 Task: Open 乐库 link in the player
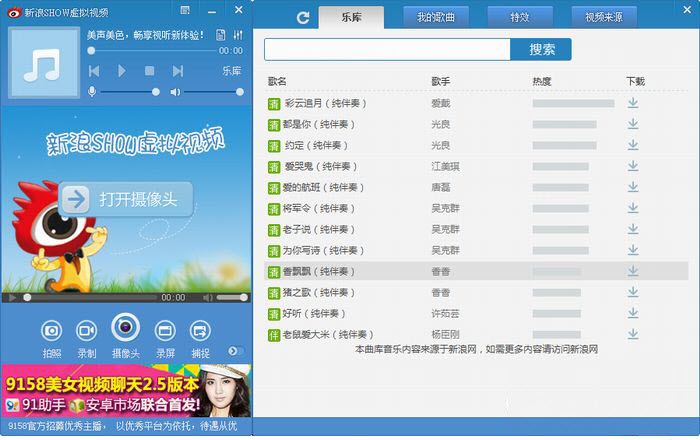click(232, 71)
